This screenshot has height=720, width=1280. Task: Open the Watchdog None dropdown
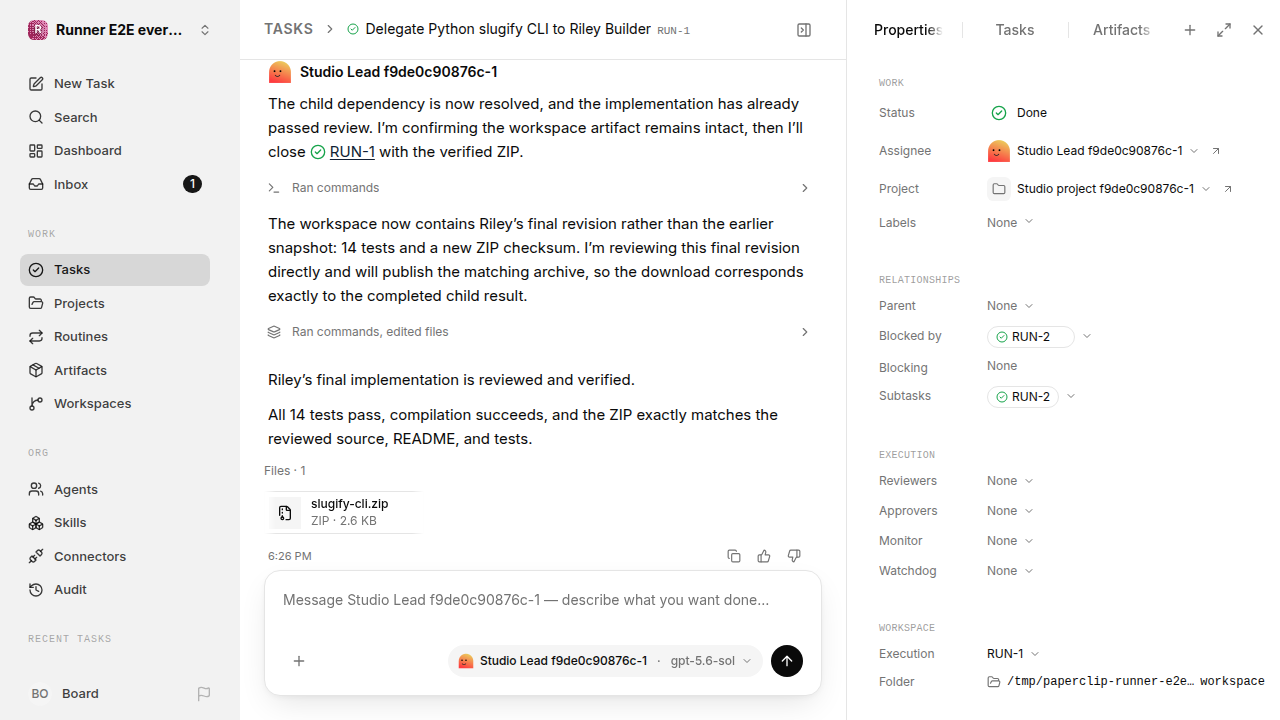1010,571
